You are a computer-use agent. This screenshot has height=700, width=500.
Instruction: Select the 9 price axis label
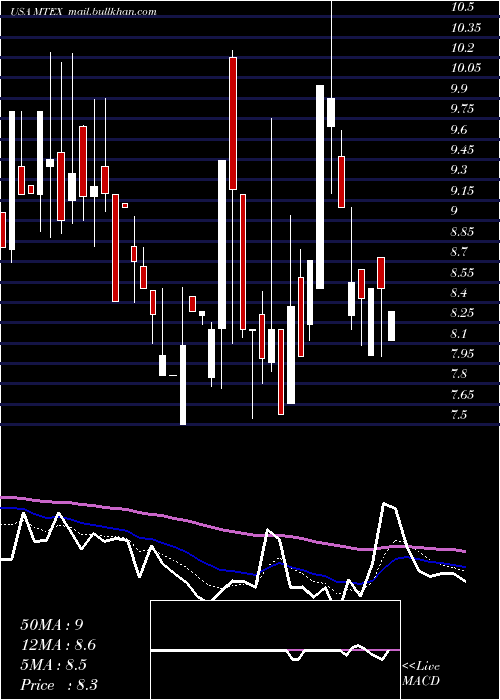click(x=454, y=211)
